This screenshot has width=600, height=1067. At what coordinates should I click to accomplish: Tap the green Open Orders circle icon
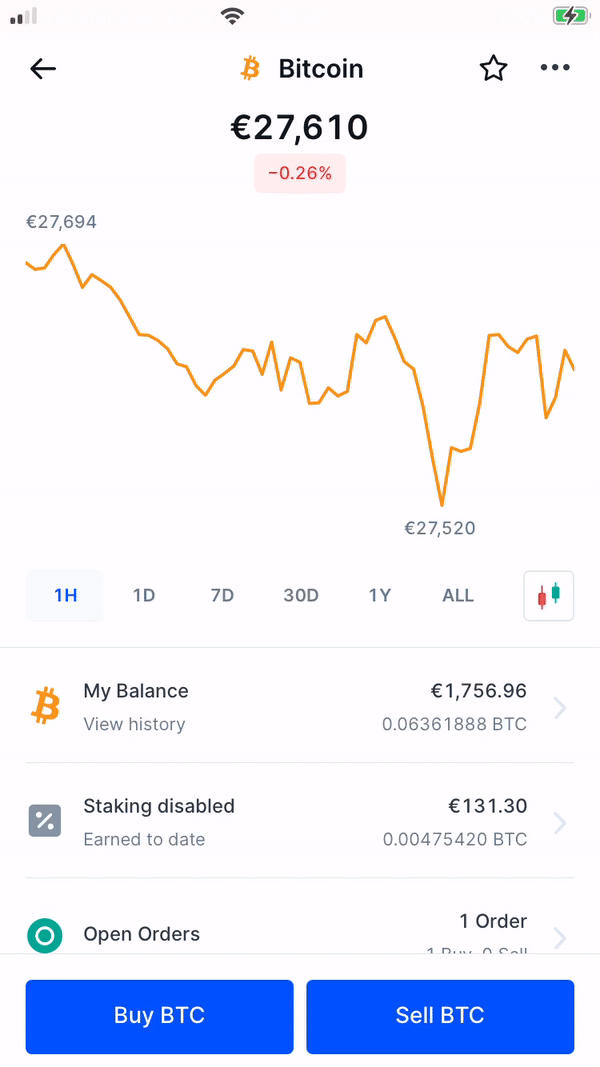[x=44, y=934]
